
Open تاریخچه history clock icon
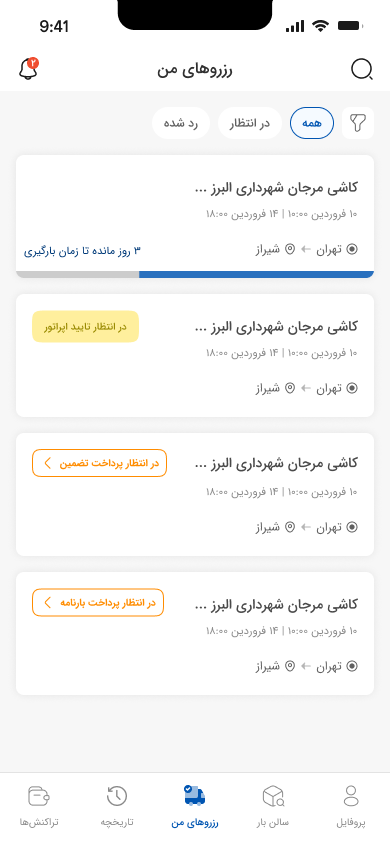117,796
